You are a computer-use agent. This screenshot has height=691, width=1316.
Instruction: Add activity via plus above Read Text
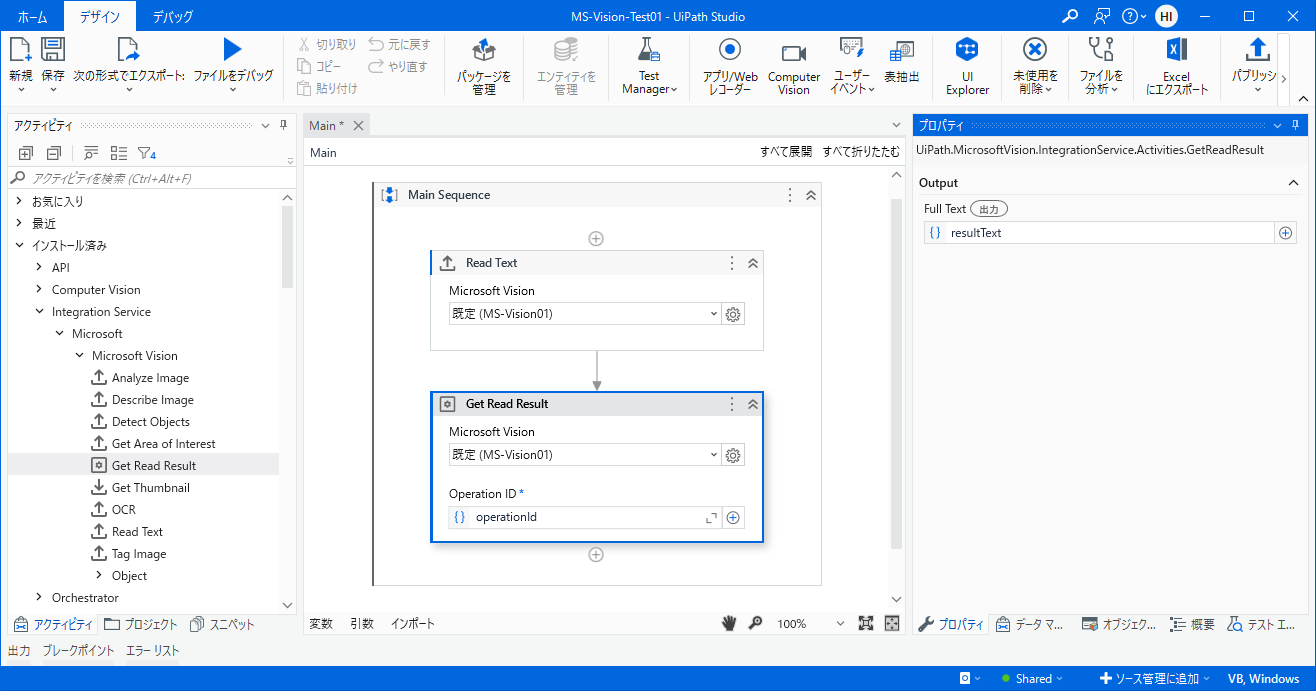click(x=596, y=238)
